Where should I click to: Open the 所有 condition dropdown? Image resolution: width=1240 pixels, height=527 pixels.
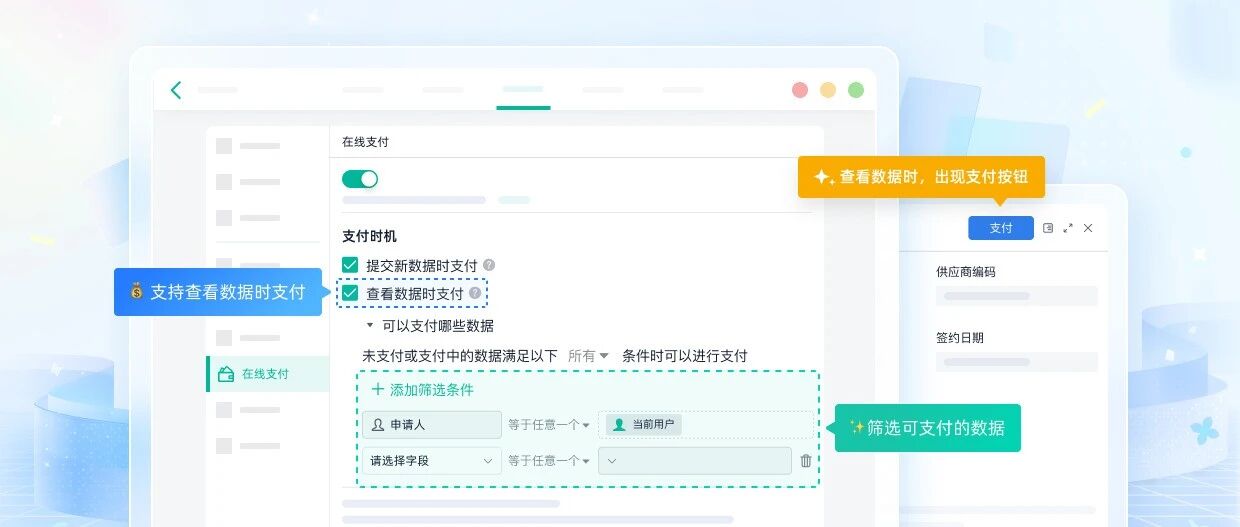588,356
